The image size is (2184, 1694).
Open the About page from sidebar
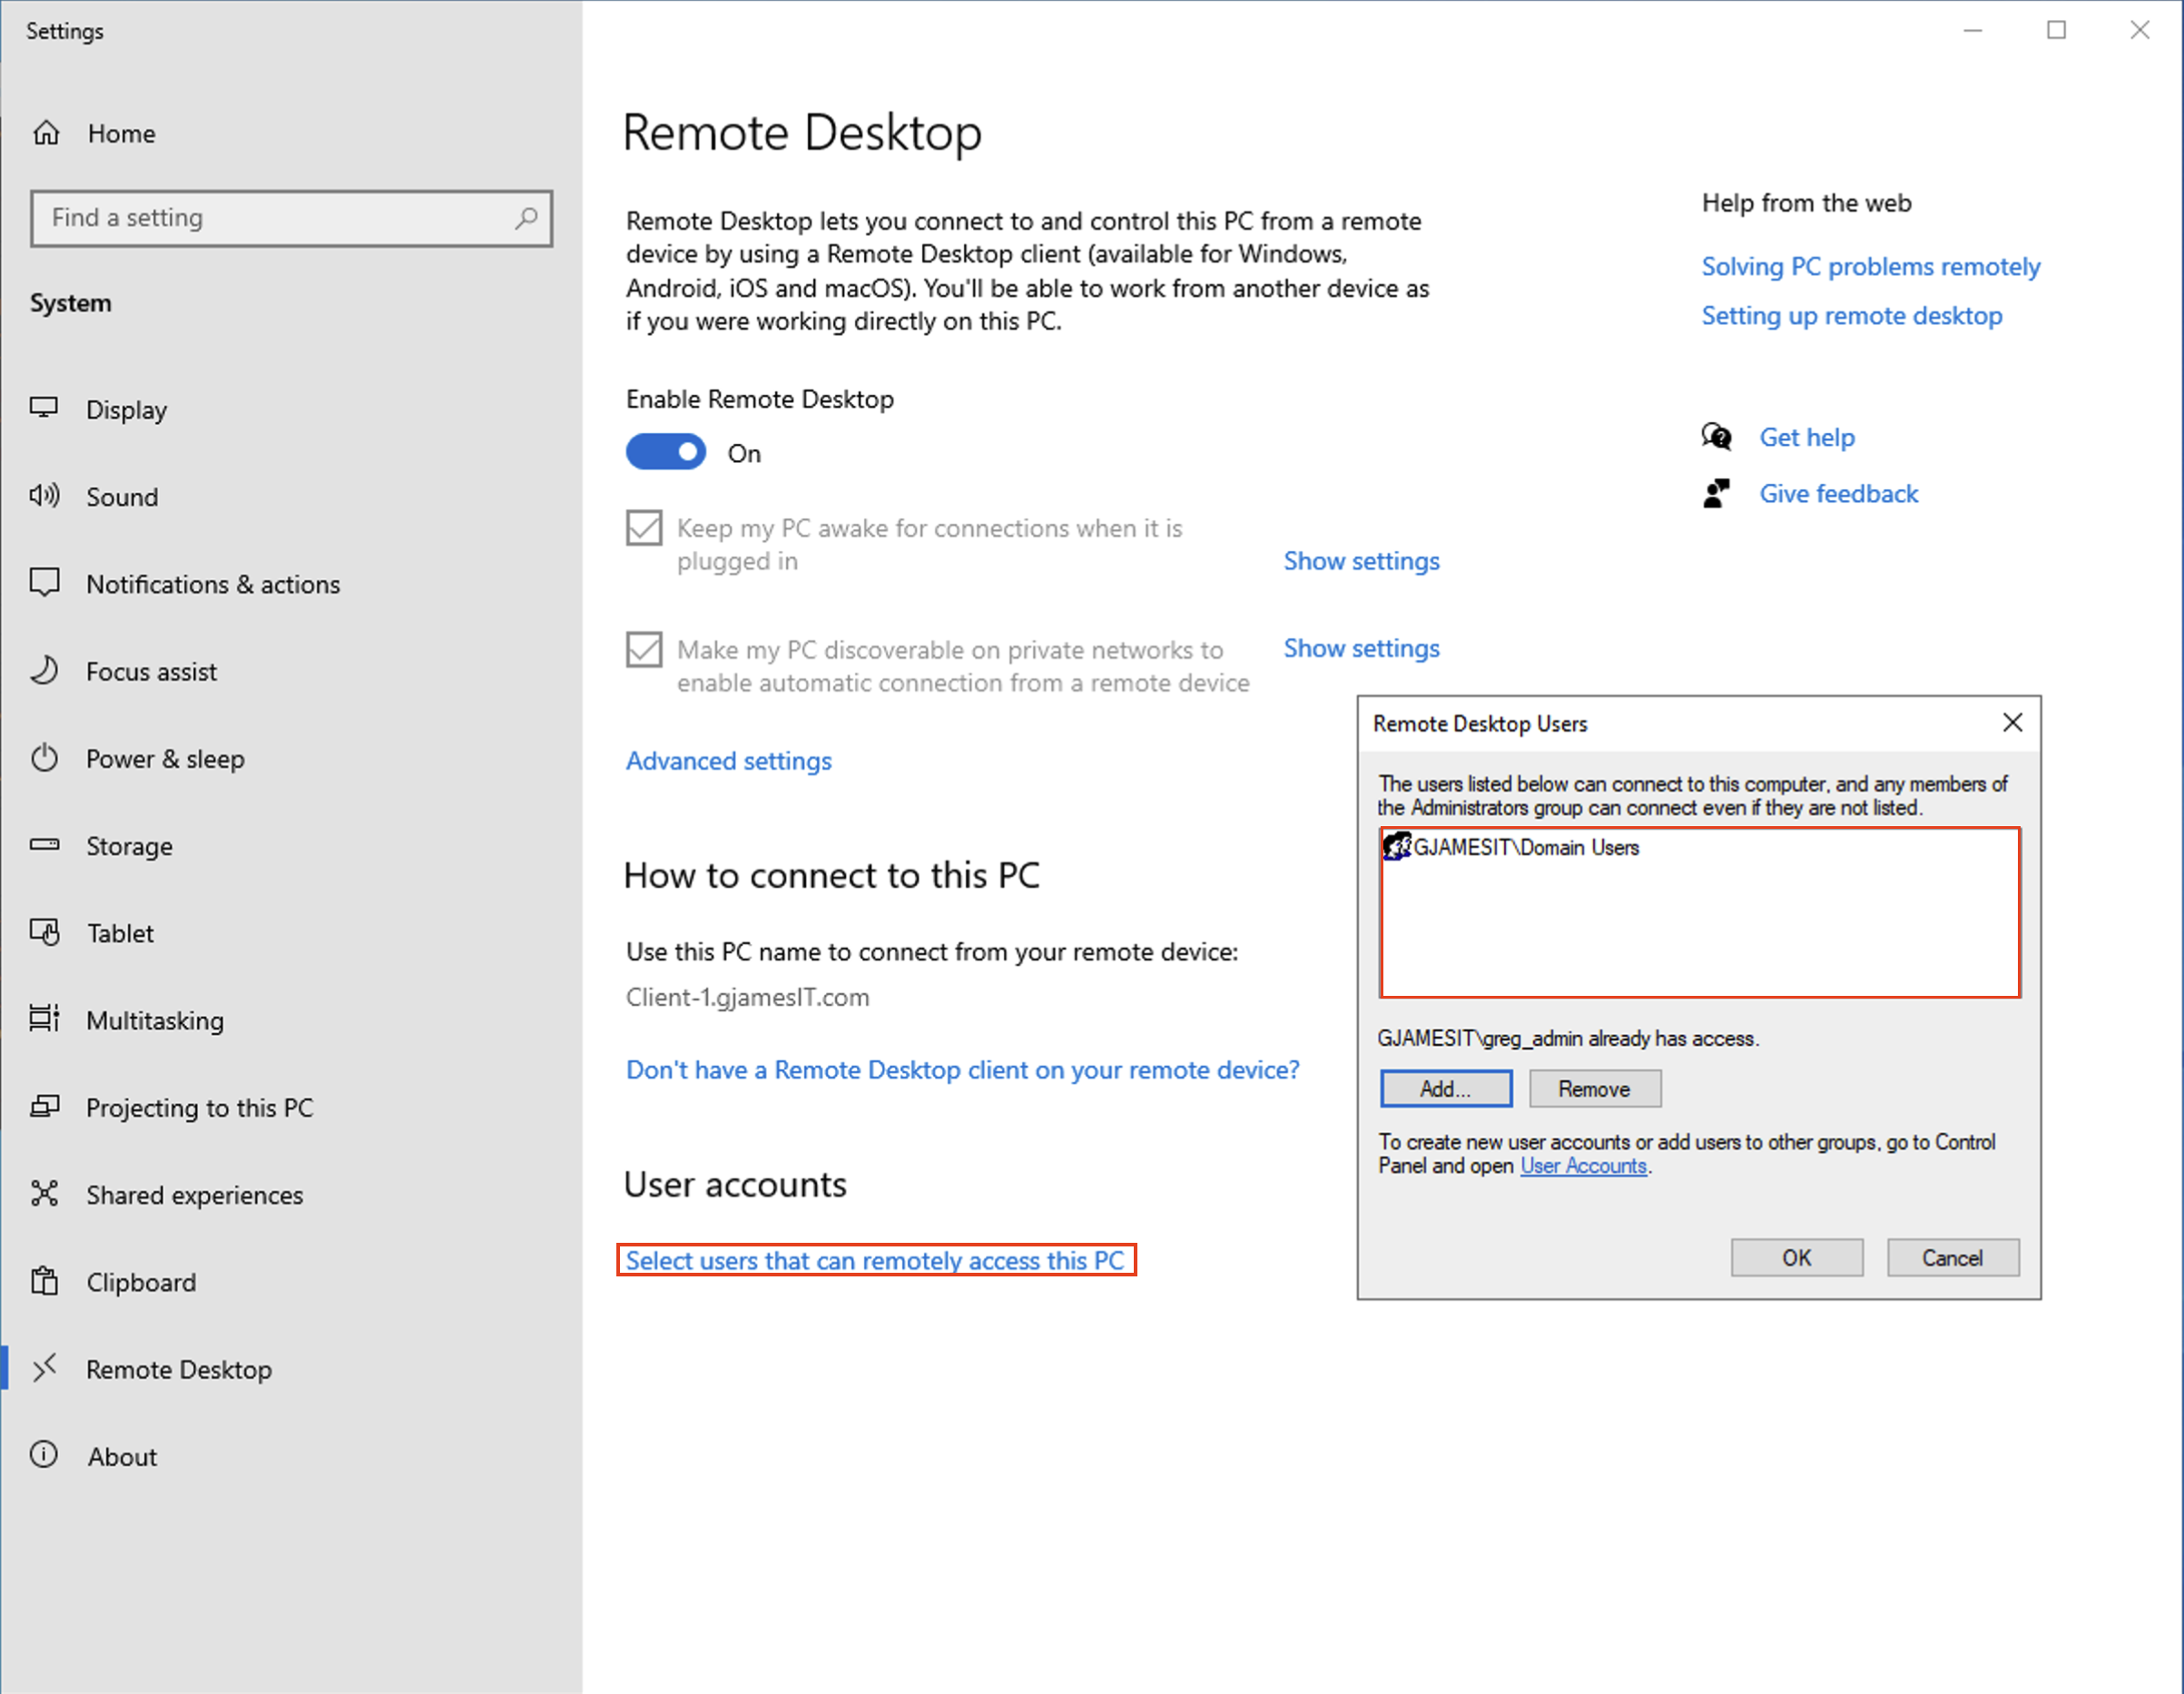[x=121, y=1456]
